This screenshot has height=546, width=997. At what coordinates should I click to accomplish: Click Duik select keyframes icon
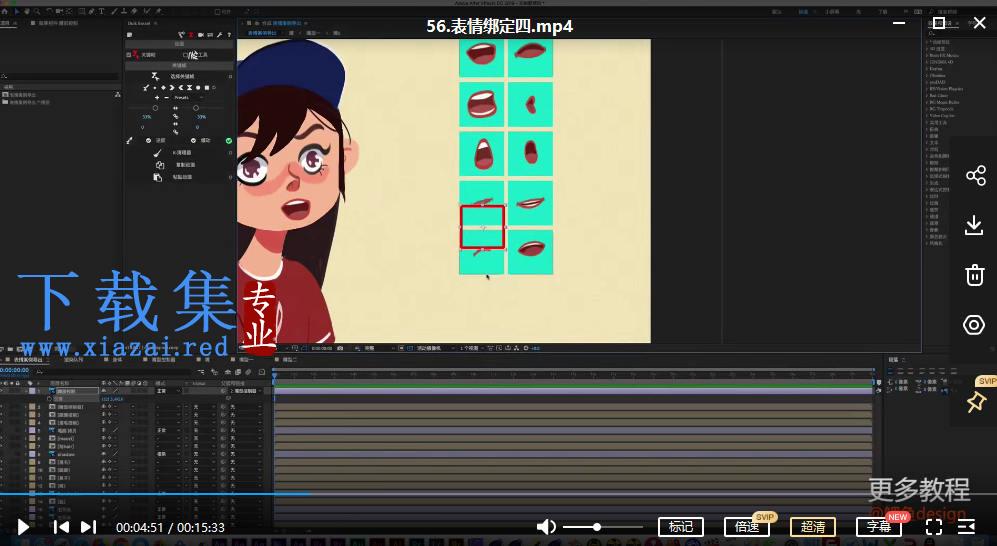coord(155,76)
